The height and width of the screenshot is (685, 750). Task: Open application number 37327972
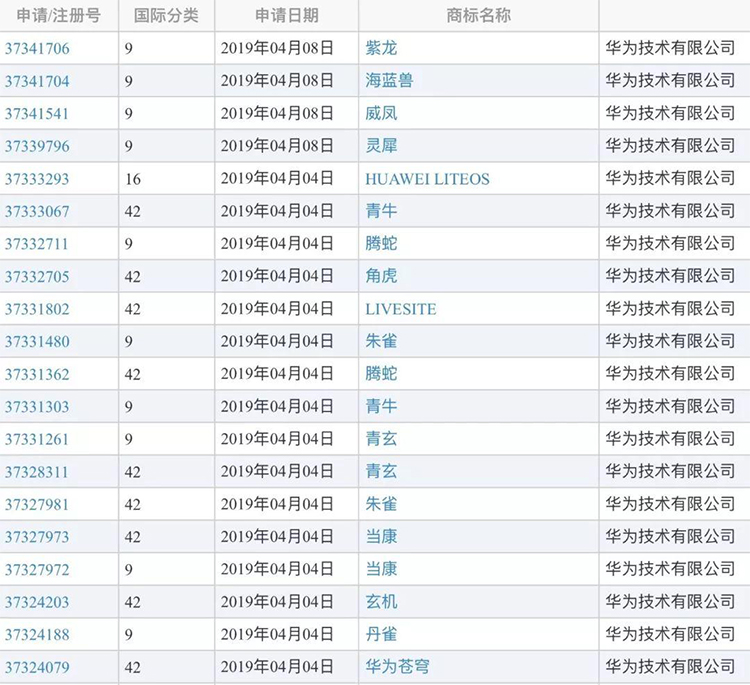pyautogui.click(x=37, y=569)
